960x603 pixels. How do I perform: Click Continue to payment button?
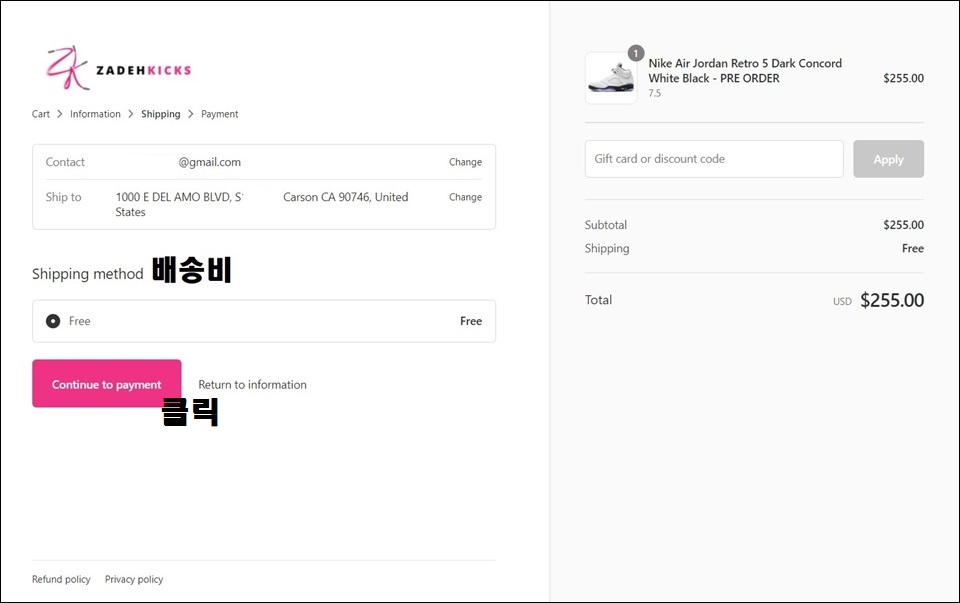tap(107, 383)
